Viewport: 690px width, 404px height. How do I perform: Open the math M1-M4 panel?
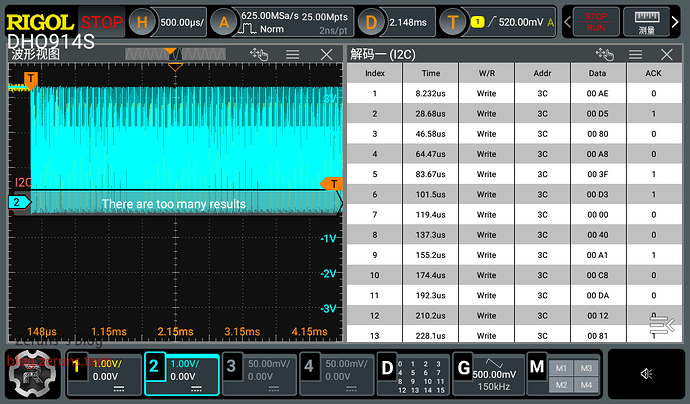point(562,373)
